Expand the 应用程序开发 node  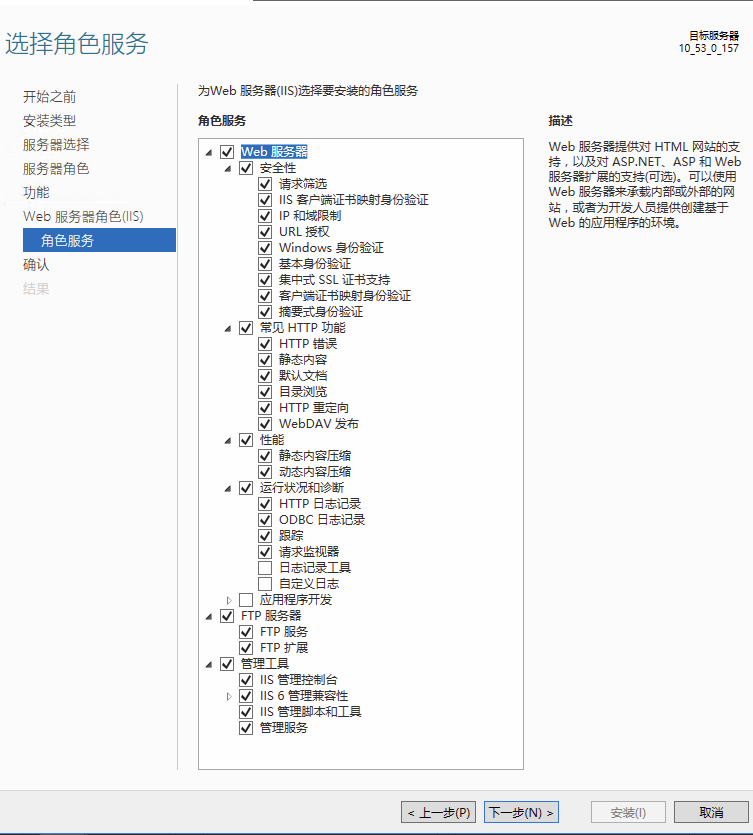pyautogui.click(x=229, y=600)
